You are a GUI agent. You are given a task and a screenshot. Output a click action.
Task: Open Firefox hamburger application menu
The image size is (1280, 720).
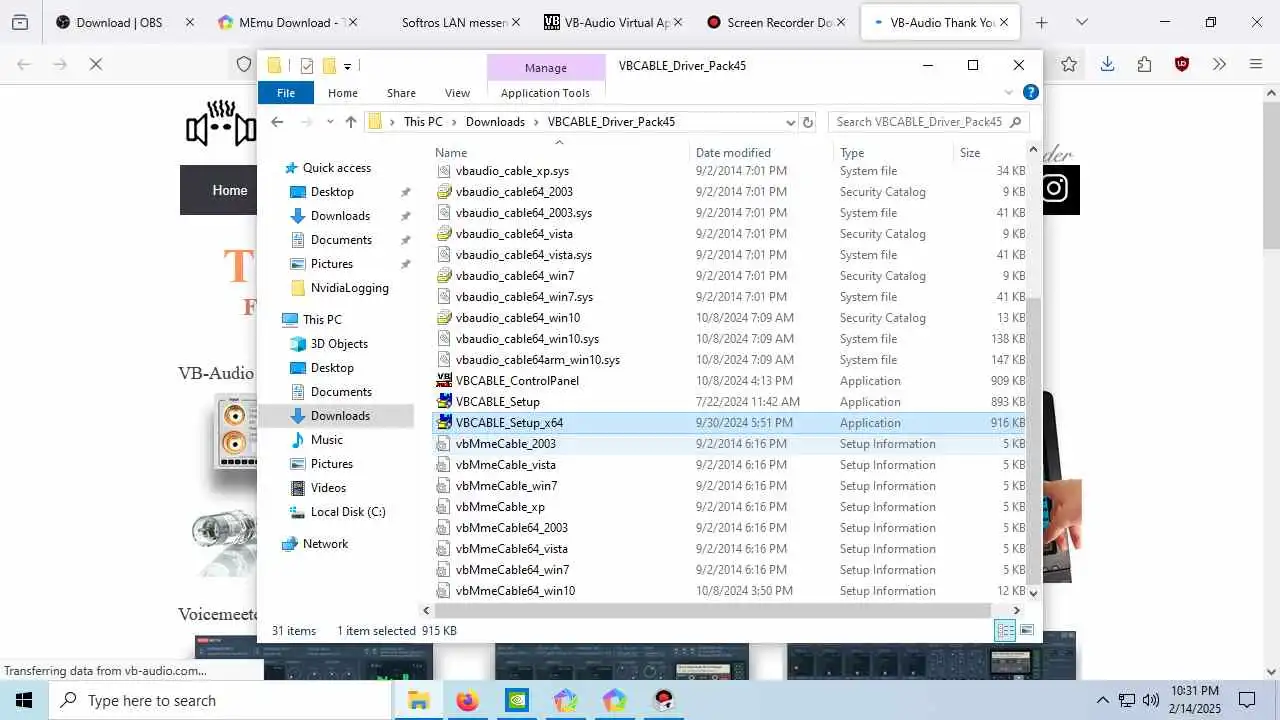1256,64
